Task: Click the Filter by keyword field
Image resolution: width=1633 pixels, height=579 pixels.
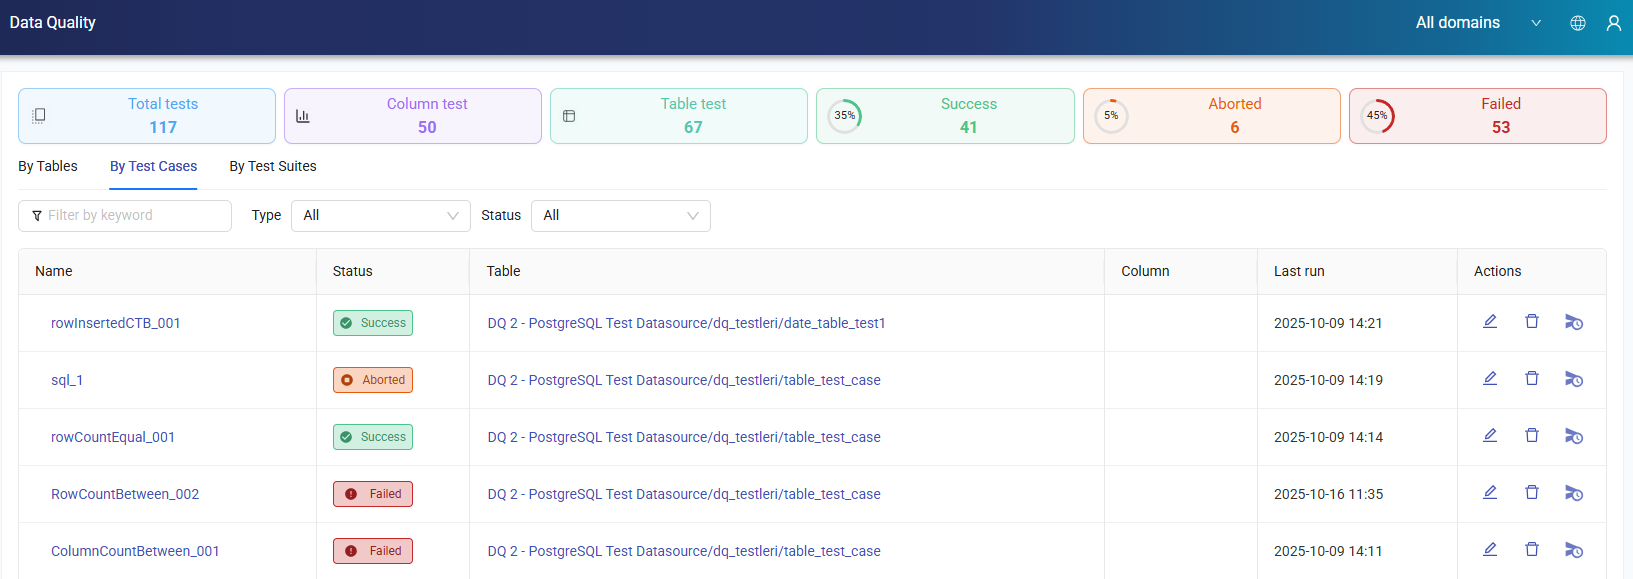Action: click(x=125, y=216)
